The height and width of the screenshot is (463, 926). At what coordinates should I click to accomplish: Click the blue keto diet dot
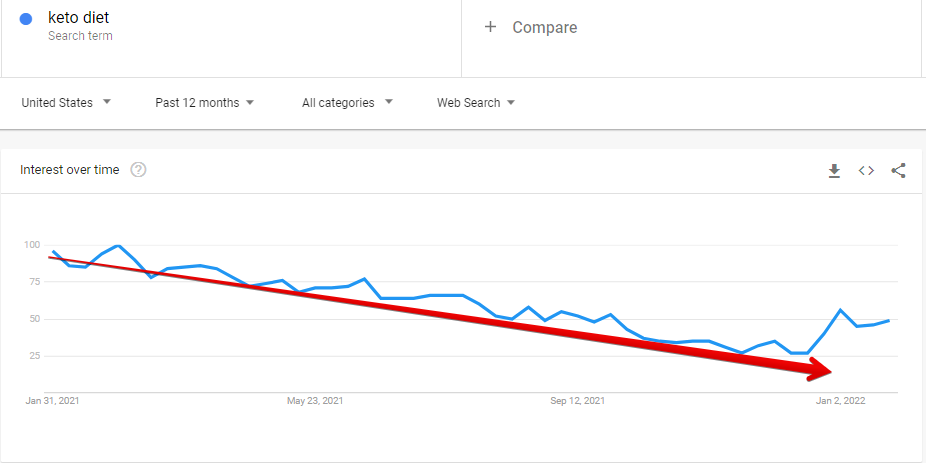[26, 19]
